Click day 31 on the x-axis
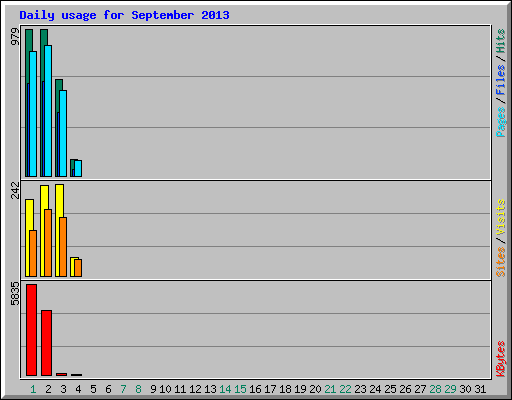 tap(480, 389)
